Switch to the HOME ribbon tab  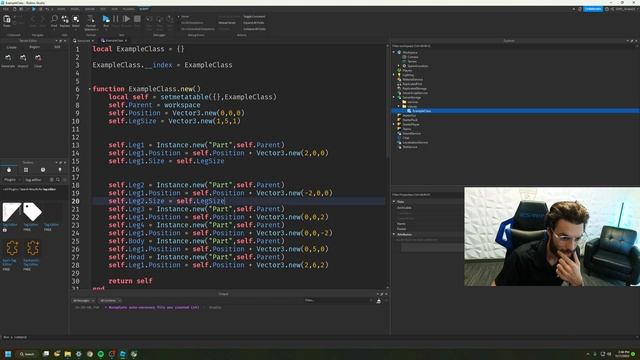61,9
